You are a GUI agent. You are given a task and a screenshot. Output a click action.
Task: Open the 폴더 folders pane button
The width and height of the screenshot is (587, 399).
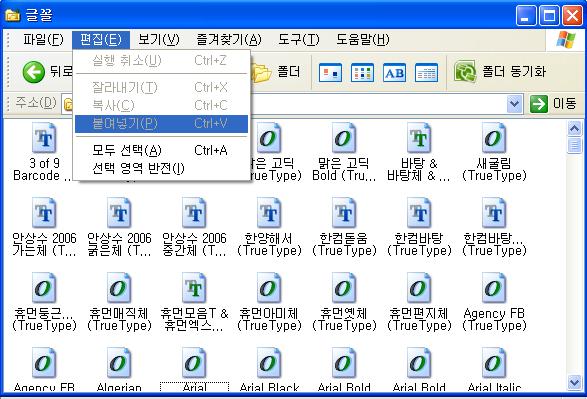coord(277,72)
